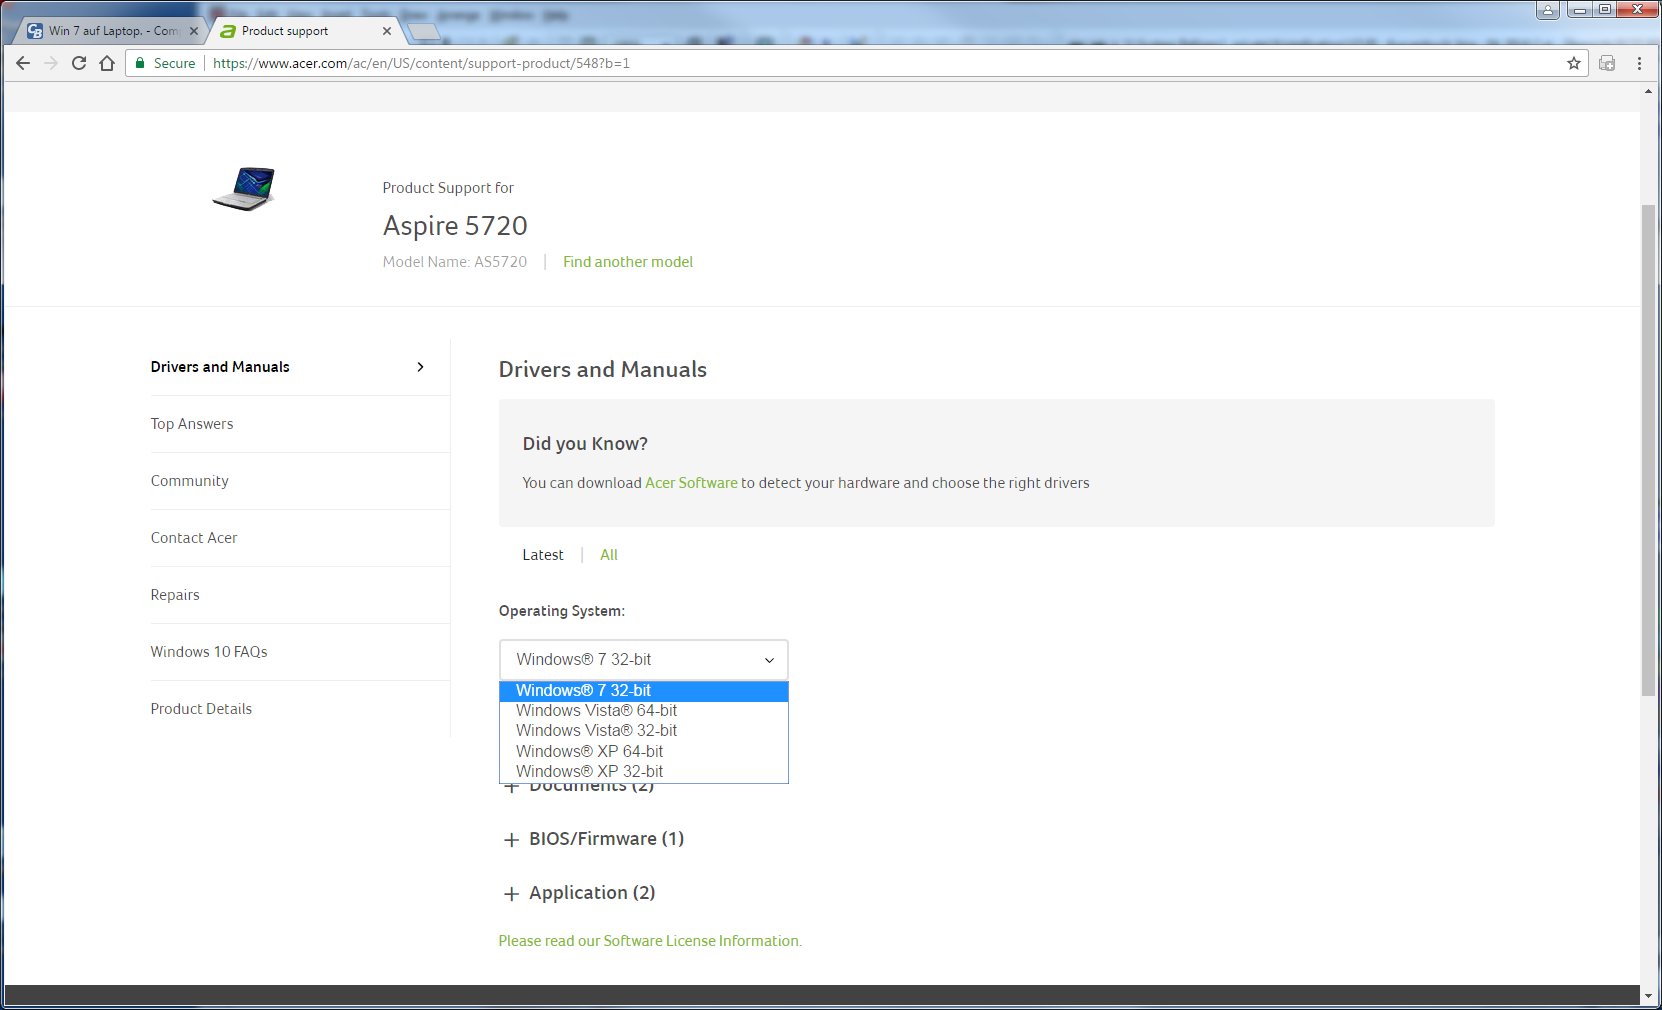Image resolution: width=1662 pixels, height=1010 pixels.
Task: Open the Chrome three-dot menu
Action: click(1639, 63)
